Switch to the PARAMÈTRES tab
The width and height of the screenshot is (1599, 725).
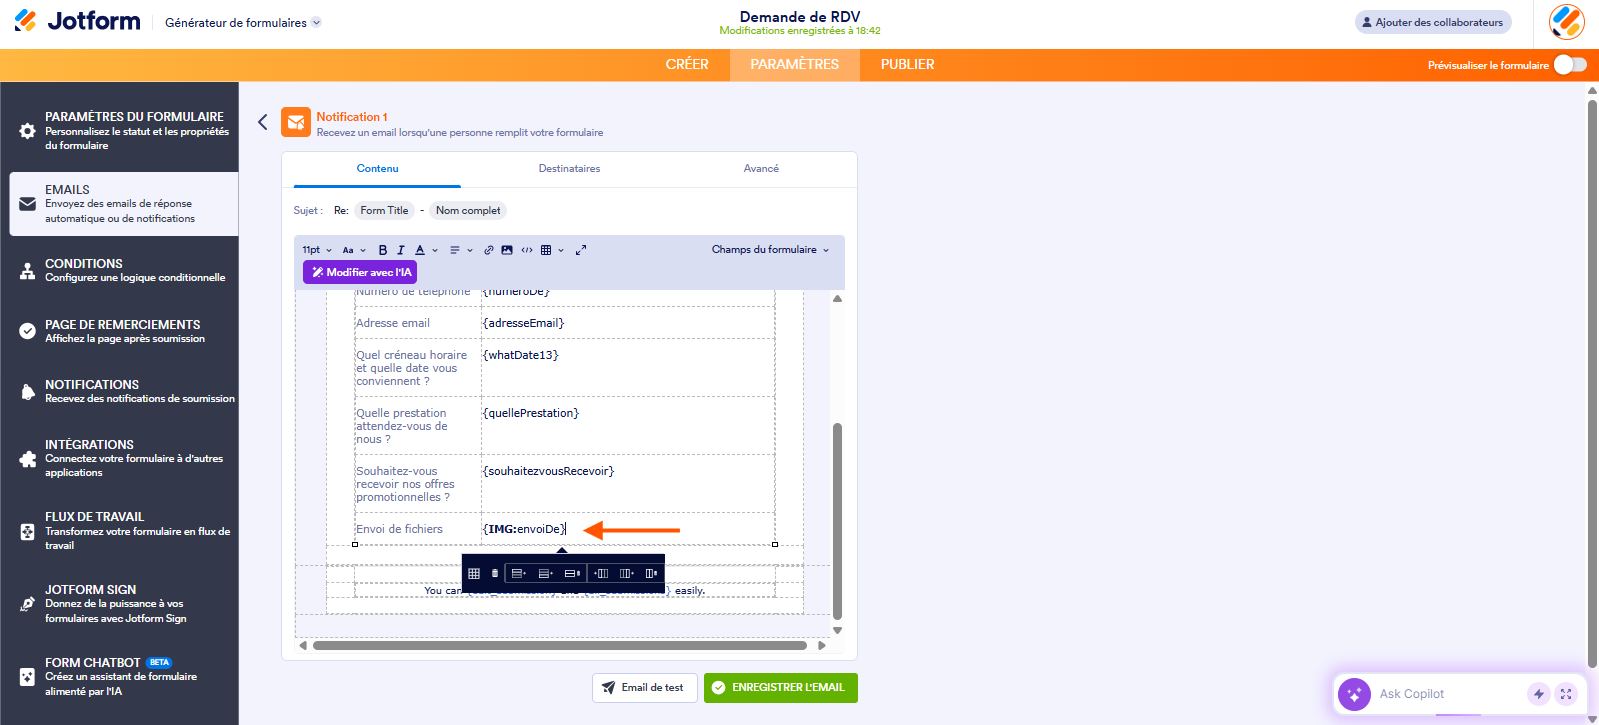coord(795,65)
